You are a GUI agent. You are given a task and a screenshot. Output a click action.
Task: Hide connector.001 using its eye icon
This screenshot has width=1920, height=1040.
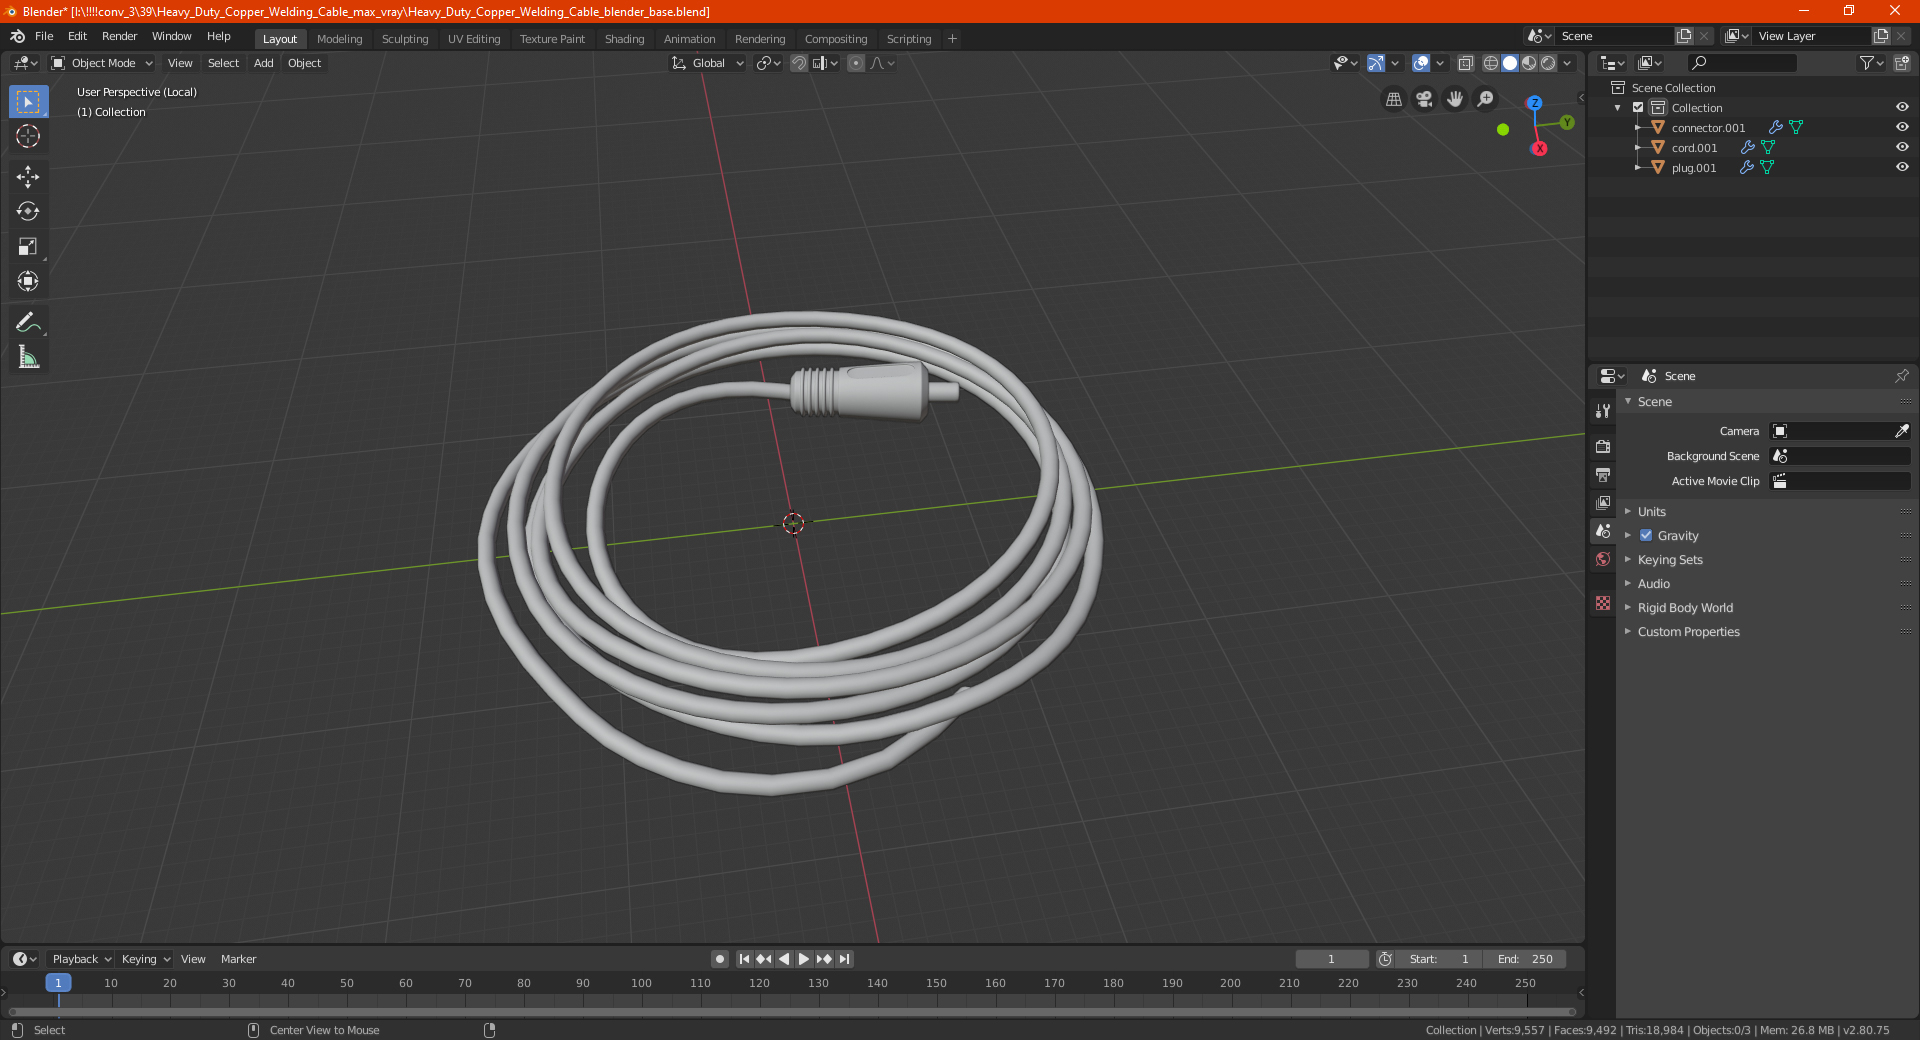[x=1902, y=128]
